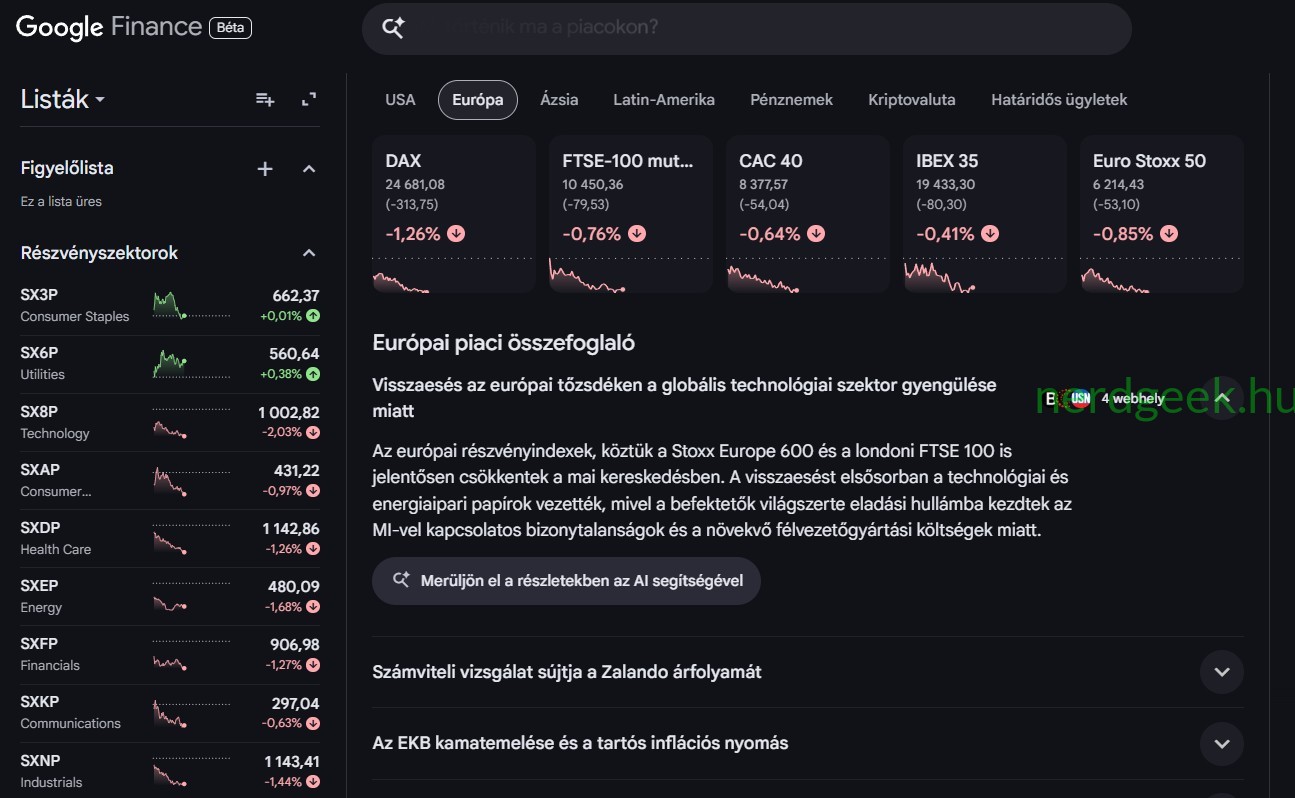
Task: Open SX6P Utilities sector row
Action: 170,364
